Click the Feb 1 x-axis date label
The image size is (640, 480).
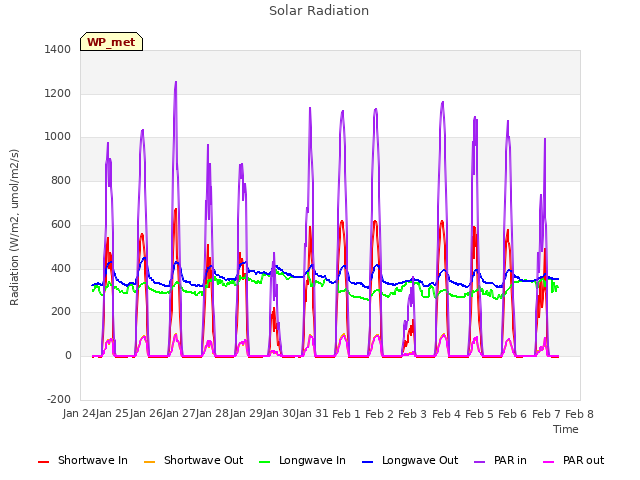[x=346, y=414]
